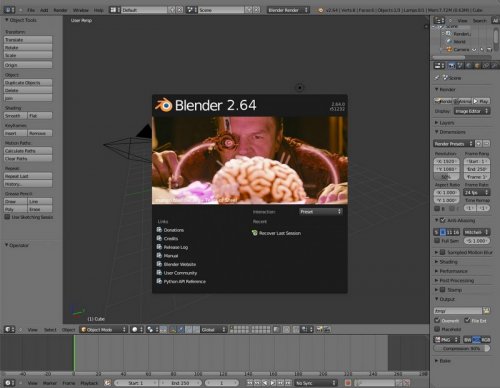500x388 pixels.
Task: Open the 3D viewport Select menu
Action: coord(50,330)
